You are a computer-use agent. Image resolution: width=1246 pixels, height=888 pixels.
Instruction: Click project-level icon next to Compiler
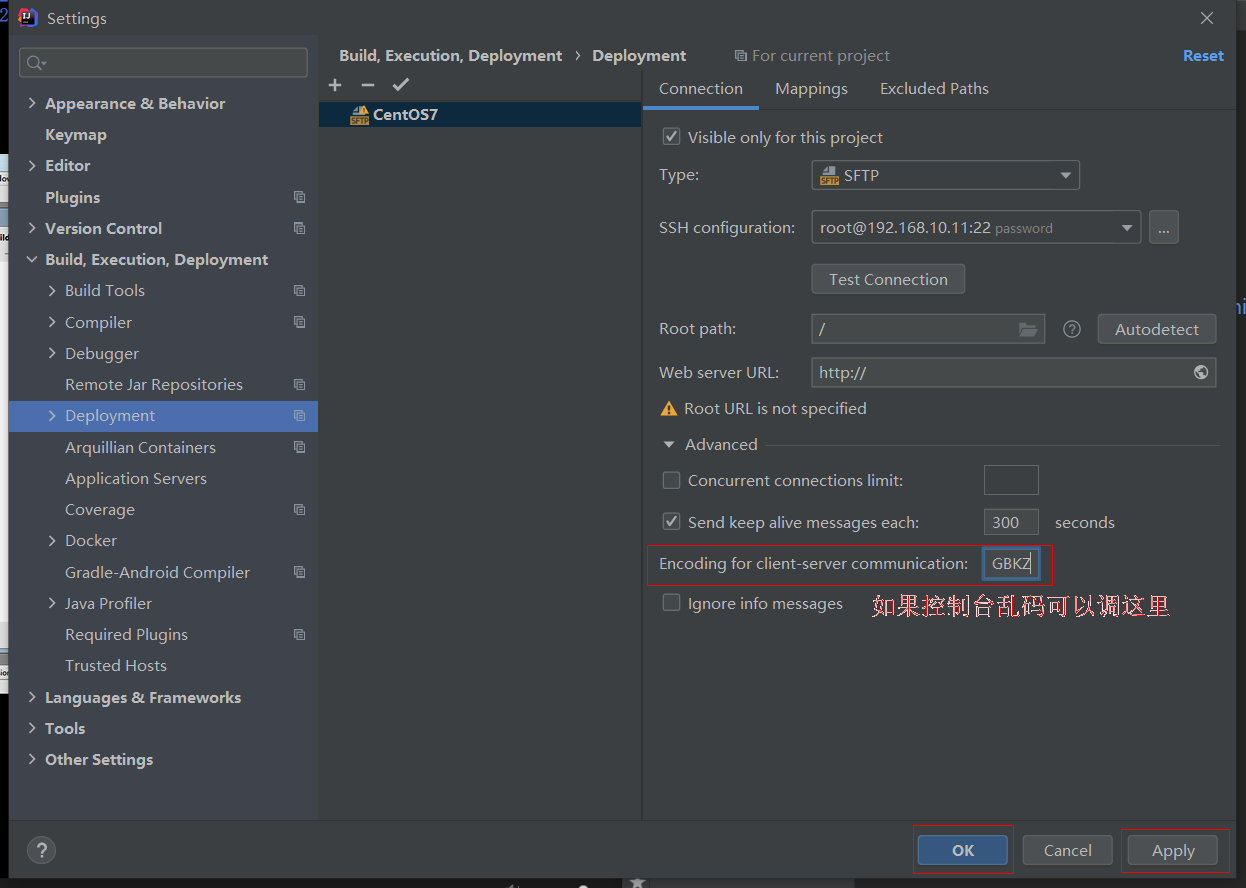click(x=299, y=322)
